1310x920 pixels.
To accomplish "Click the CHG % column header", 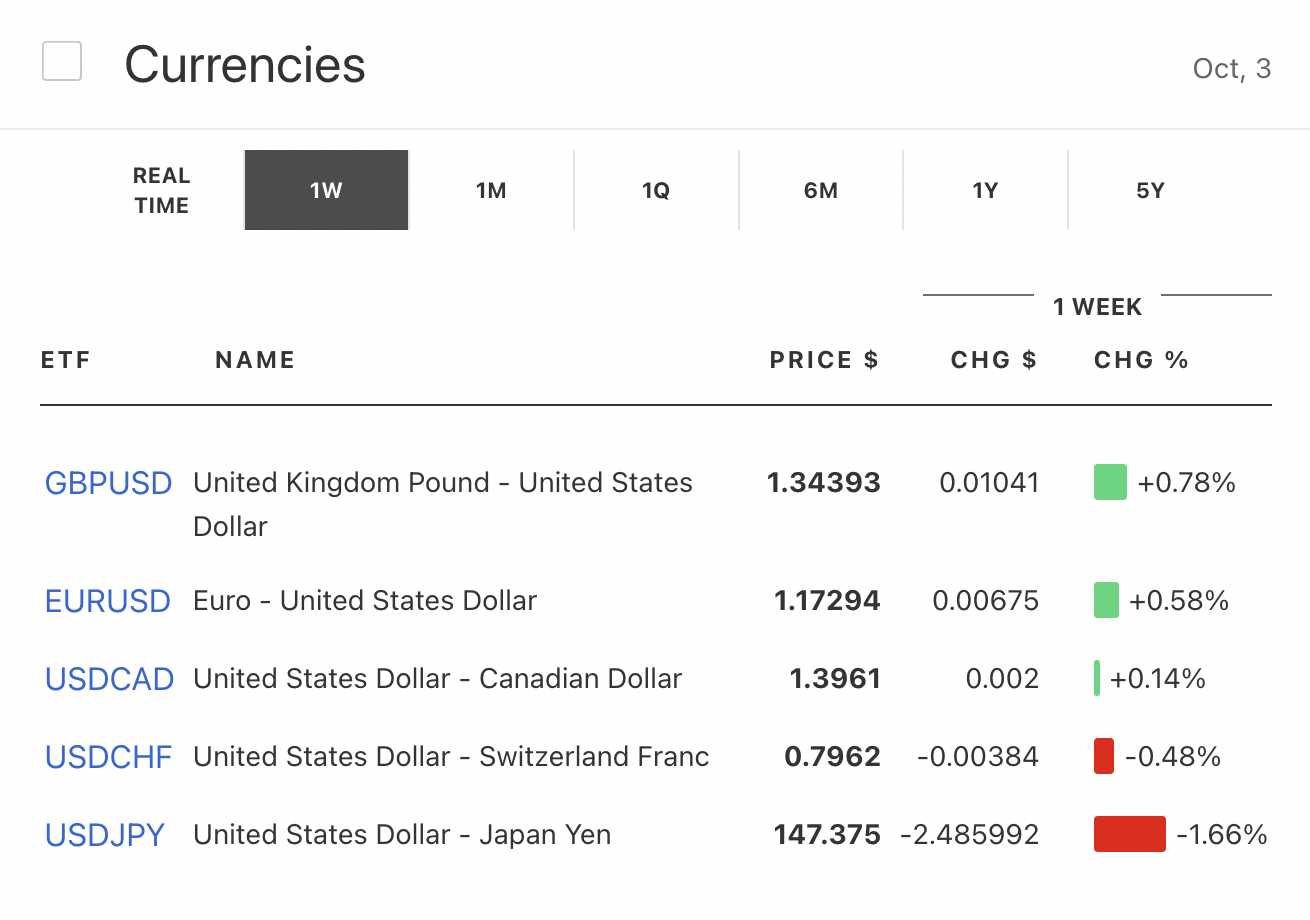I will coord(1141,360).
